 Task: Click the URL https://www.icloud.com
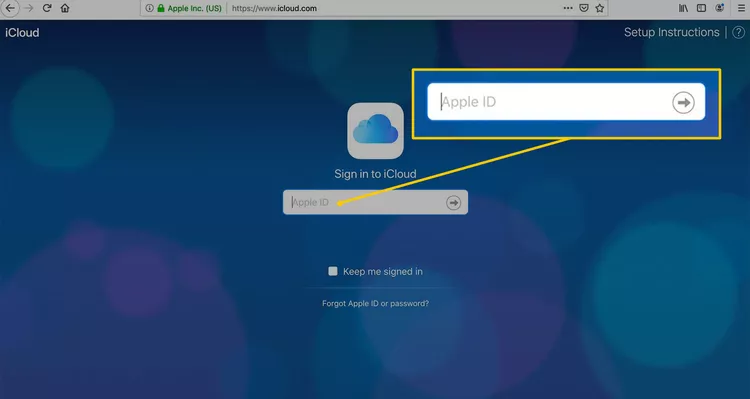click(x=274, y=8)
